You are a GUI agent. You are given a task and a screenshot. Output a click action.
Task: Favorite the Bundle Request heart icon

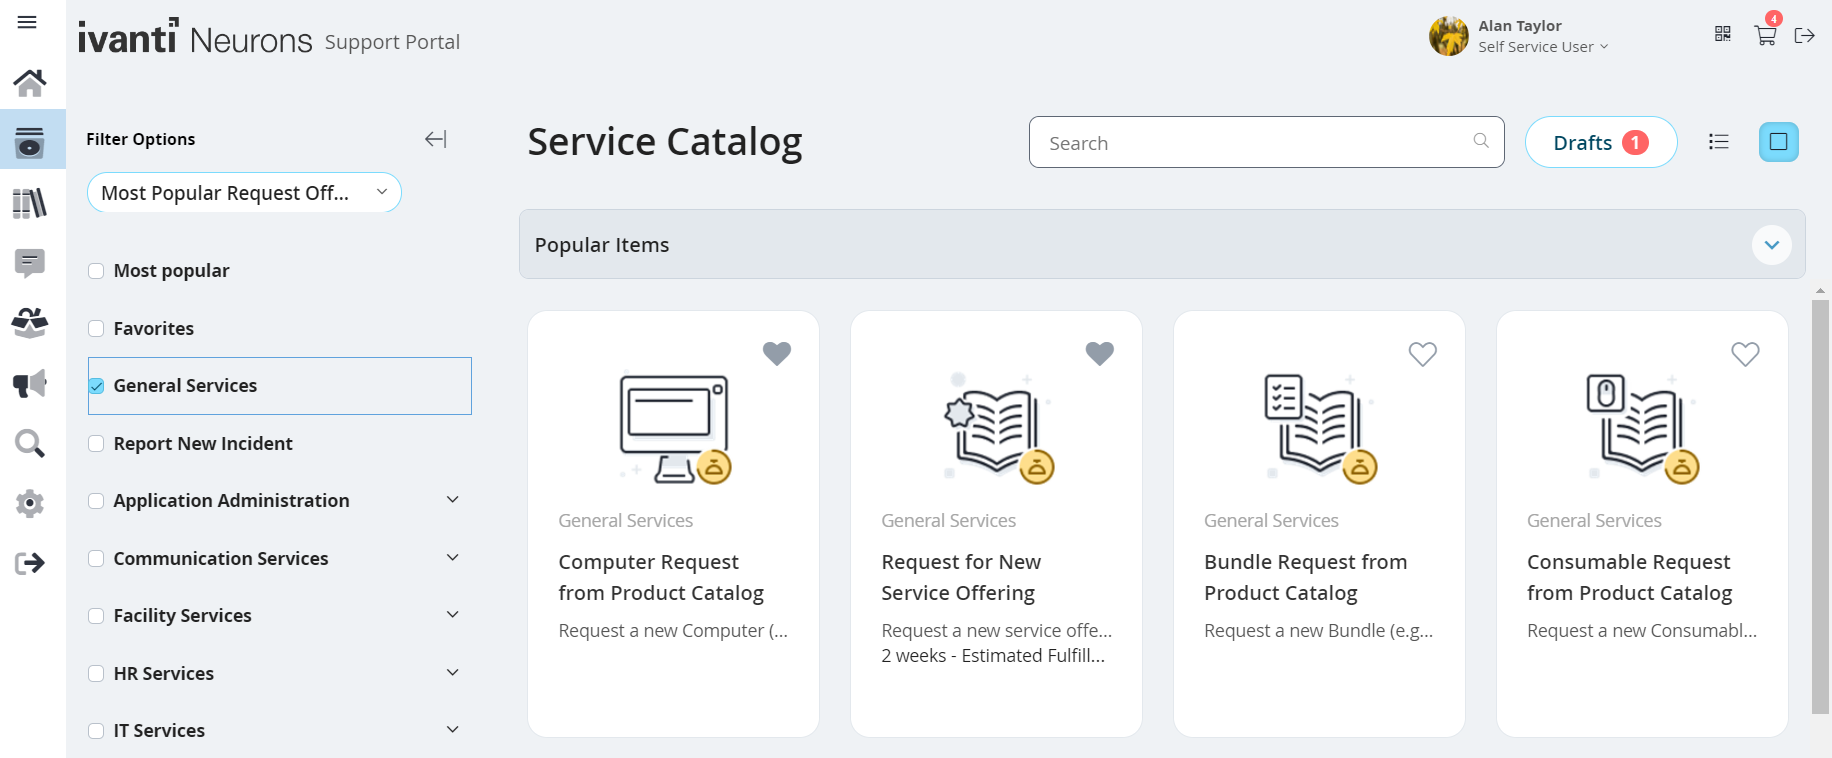(1422, 354)
